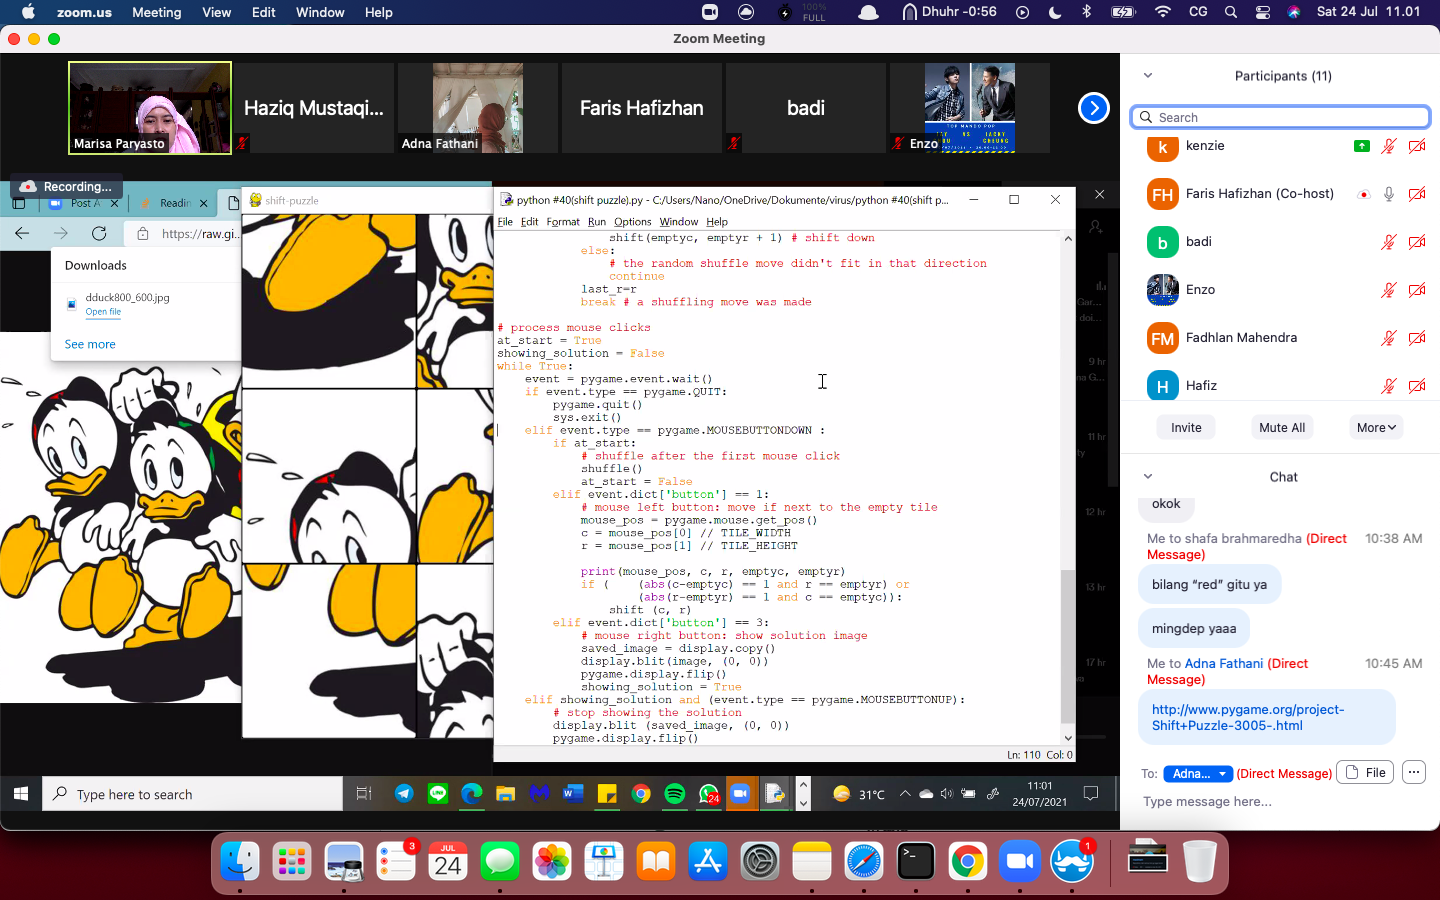Open WhatsApp icon in shared Windows taskbar
The image size is (1440, 900).
[709, 794]
